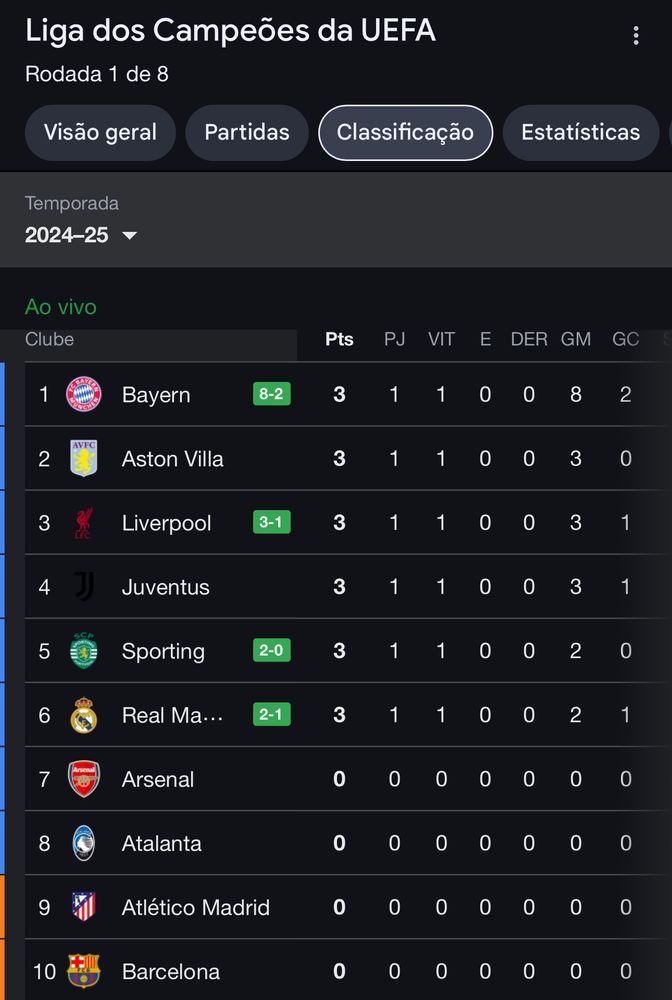Click the Barcelona crest icon

[83, 971]
